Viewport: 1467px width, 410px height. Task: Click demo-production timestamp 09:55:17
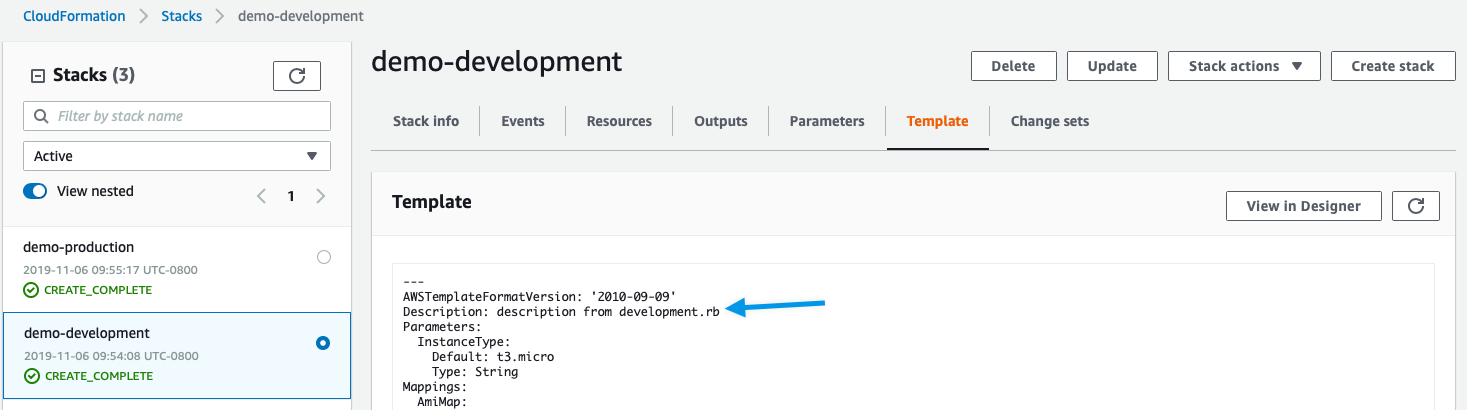pyautogui.click(x=111, y=270)
